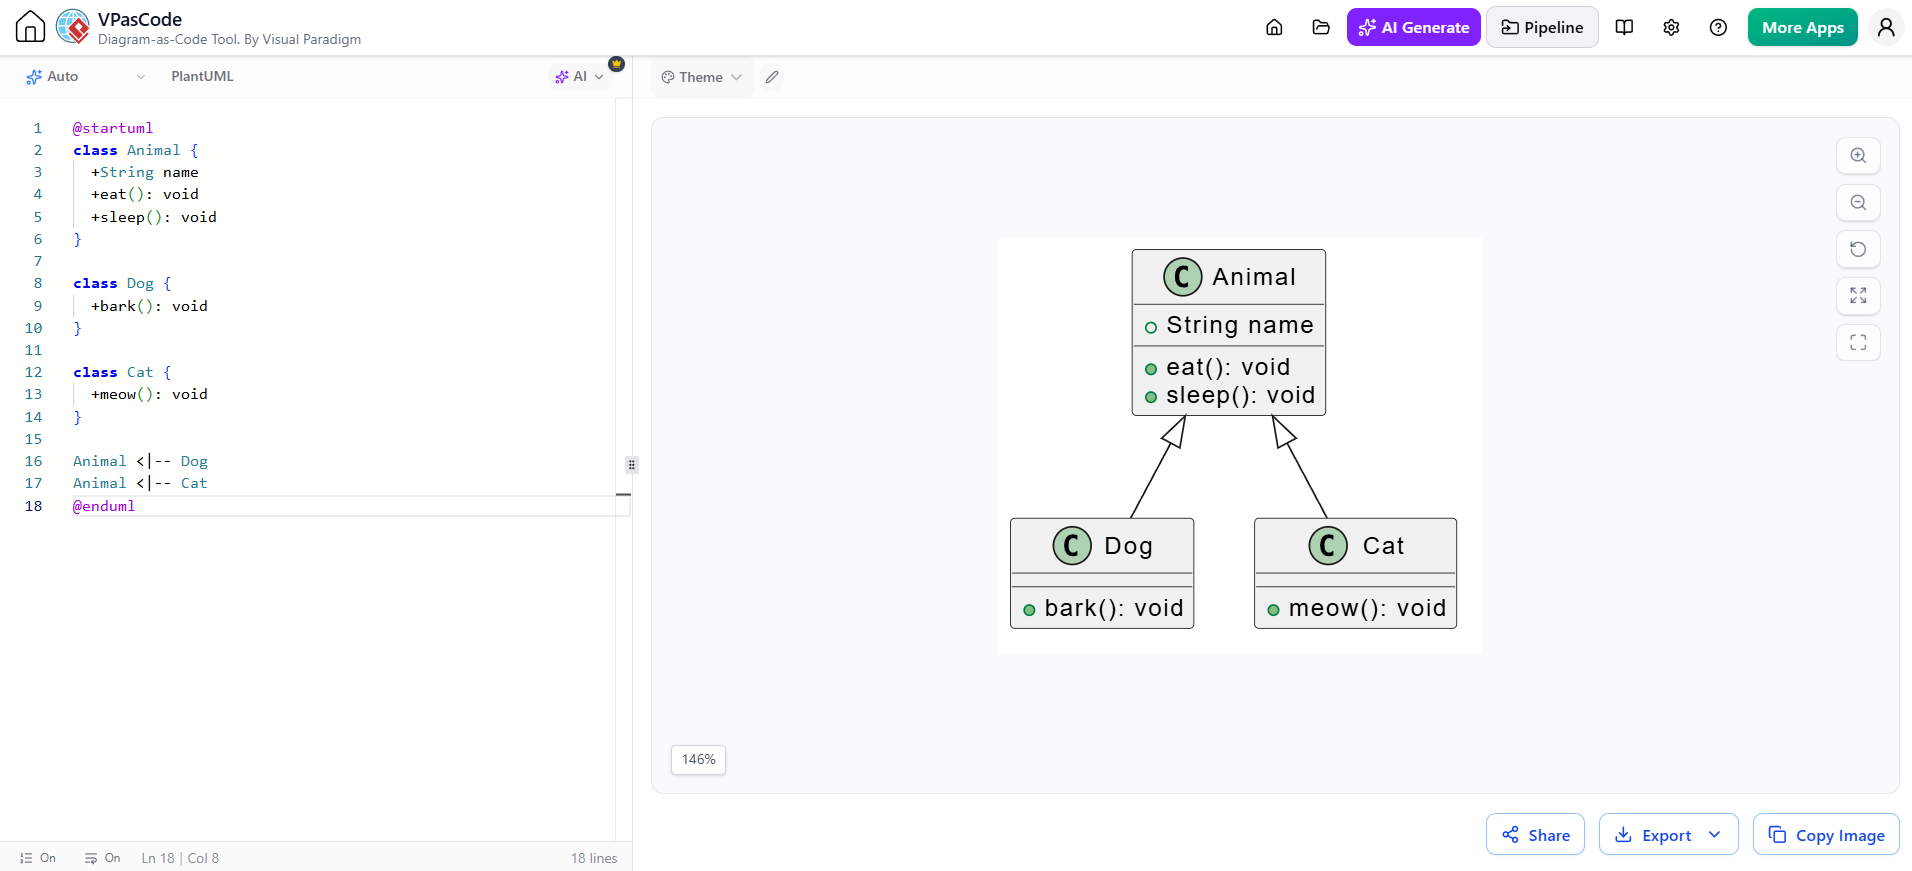Open the Pipeline button

pyautogui.click(x=1542, y=28)
